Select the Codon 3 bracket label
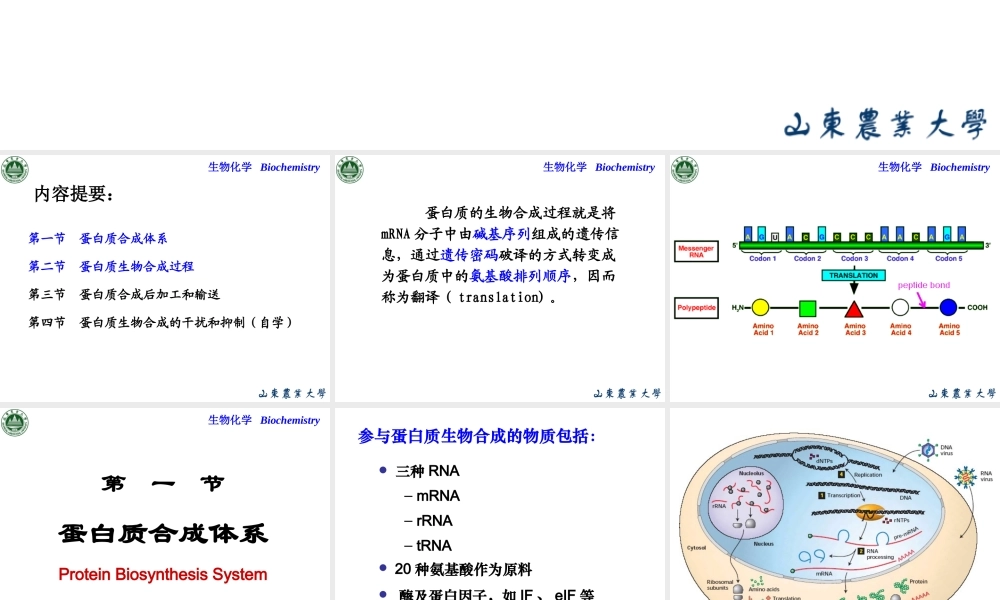 pos(854,258)
